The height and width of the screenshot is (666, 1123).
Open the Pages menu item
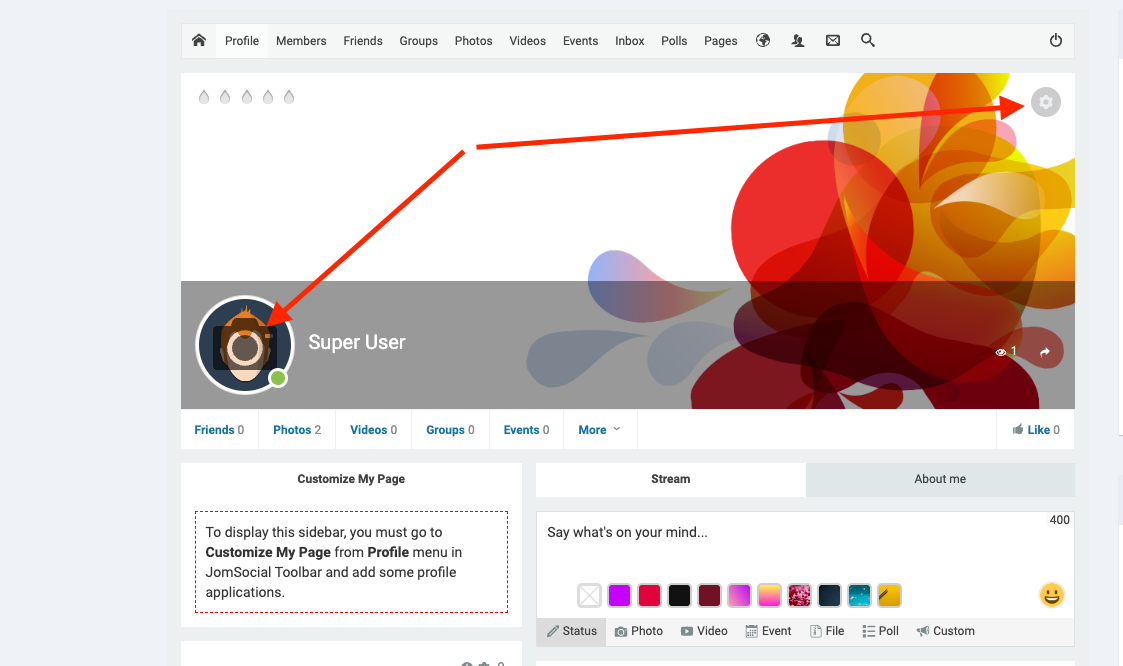point(720,41)
